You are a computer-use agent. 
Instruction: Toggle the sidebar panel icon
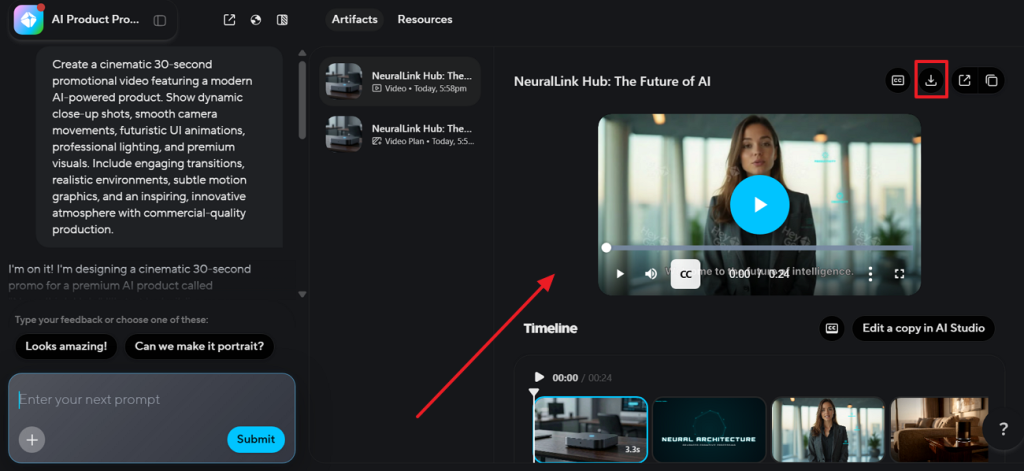pyautogui.click(x=159, y=20)
